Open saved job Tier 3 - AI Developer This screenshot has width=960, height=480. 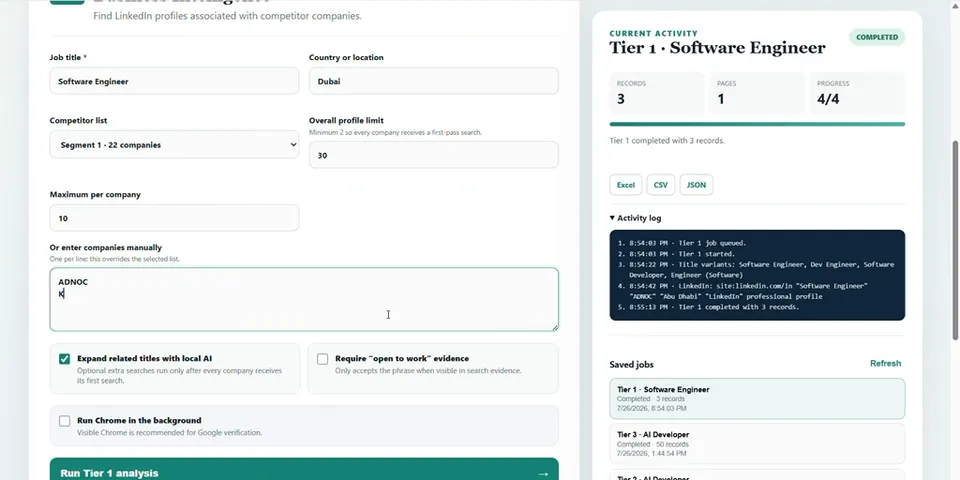757,443
